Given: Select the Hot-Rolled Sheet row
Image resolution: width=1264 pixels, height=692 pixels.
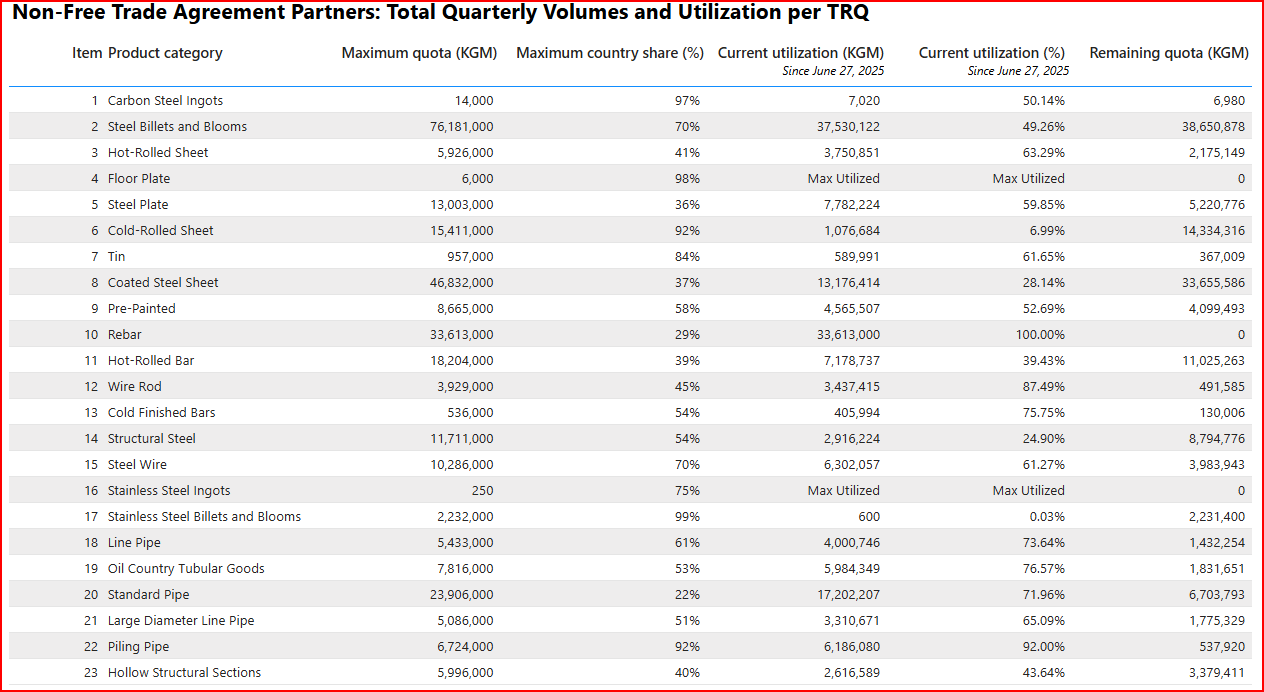Looking at the screenshot, I should pos(159,152).
